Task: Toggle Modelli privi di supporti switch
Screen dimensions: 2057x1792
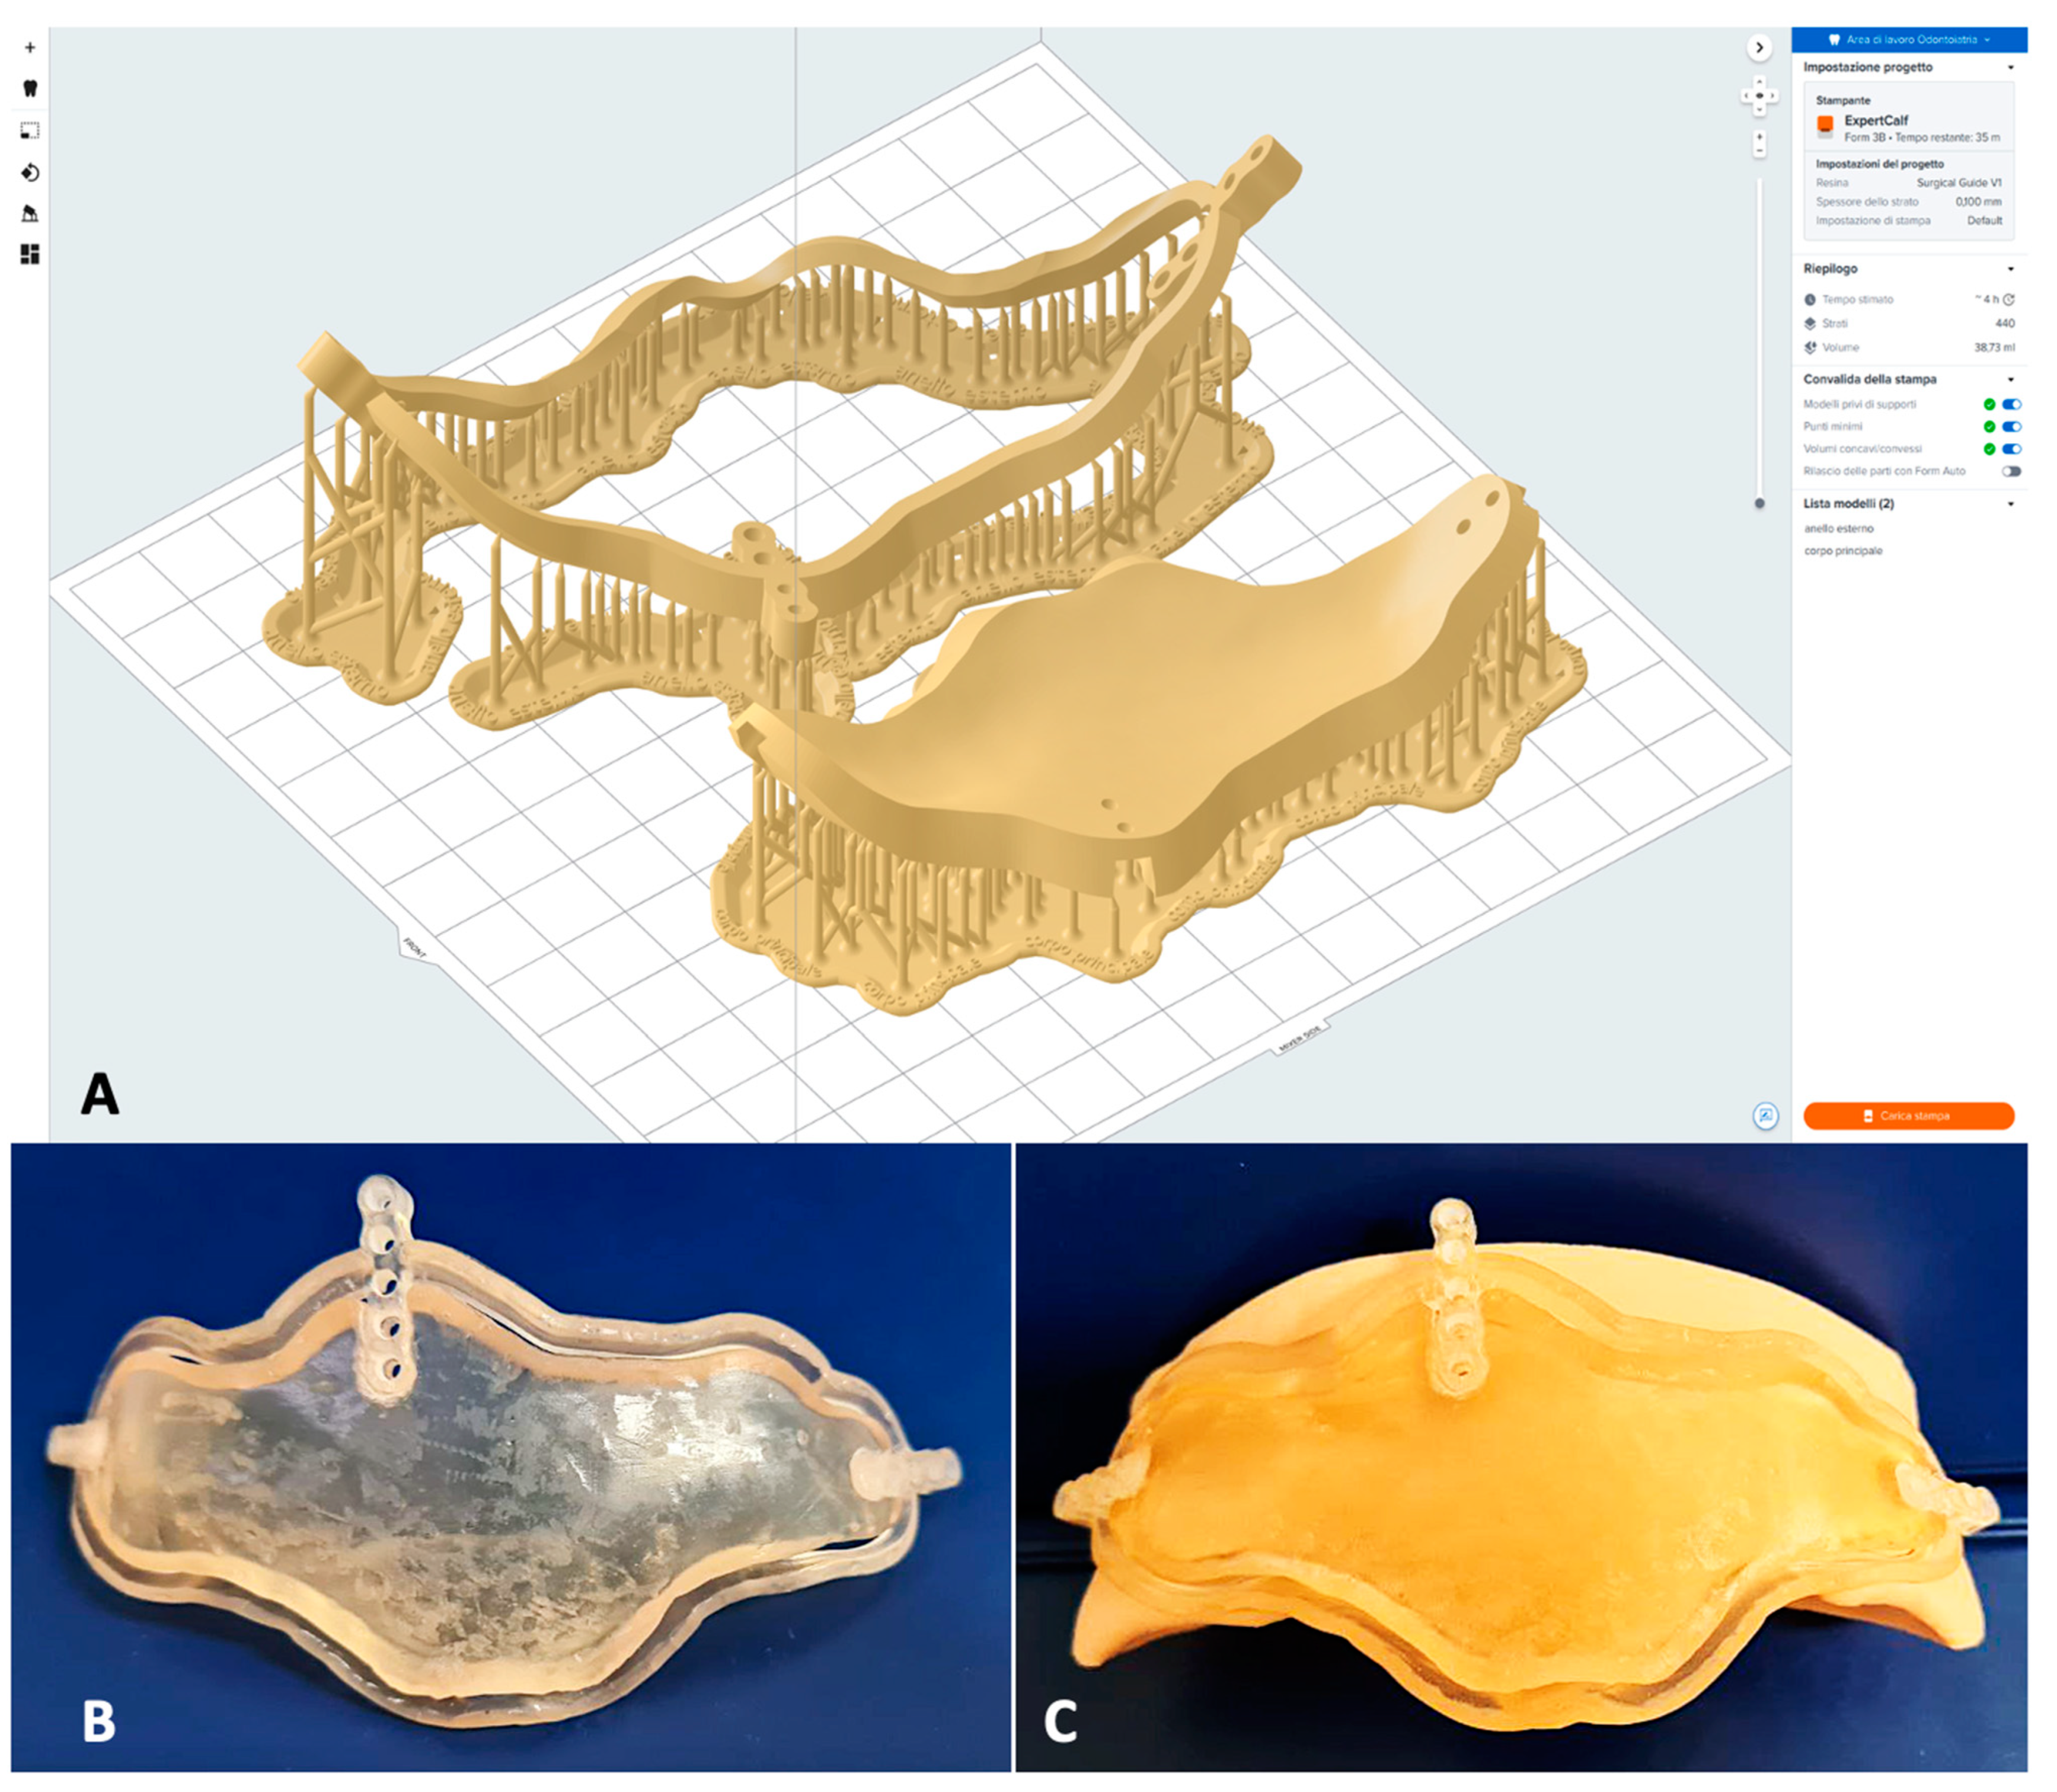Action: (2011, 404)
